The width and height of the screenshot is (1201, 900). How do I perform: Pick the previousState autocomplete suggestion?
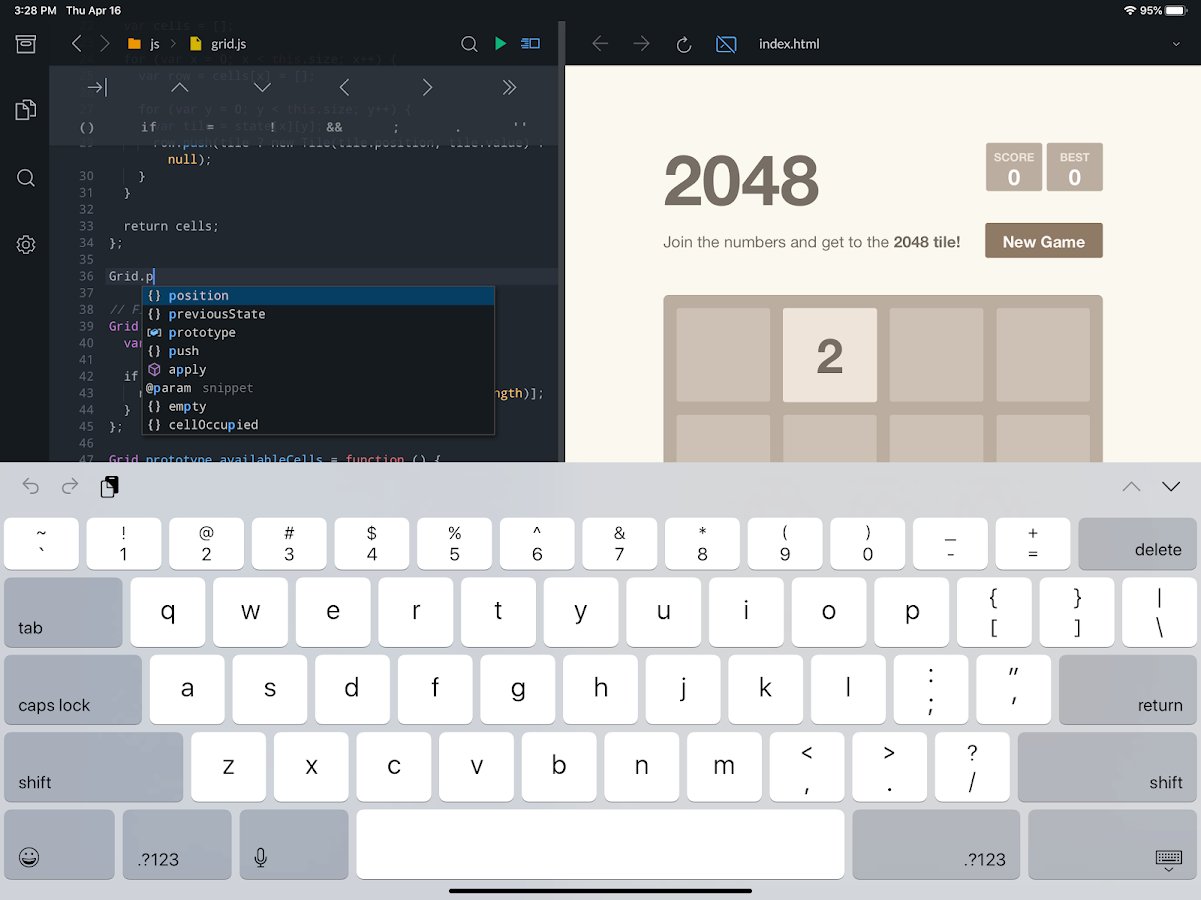click(216, 314)
